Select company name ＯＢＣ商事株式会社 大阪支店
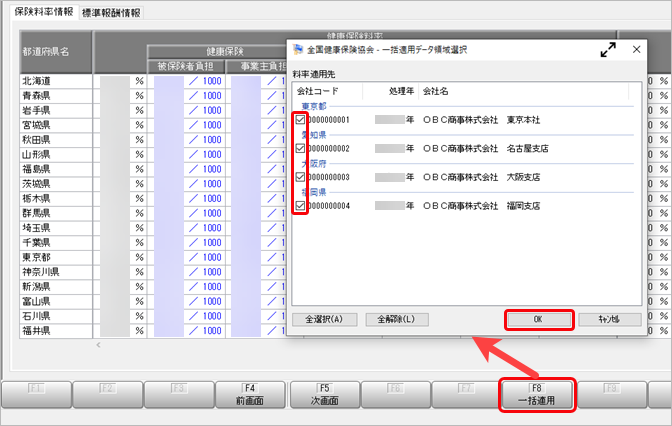The width and height of the screenshot is (672, 426). point(481,177)
